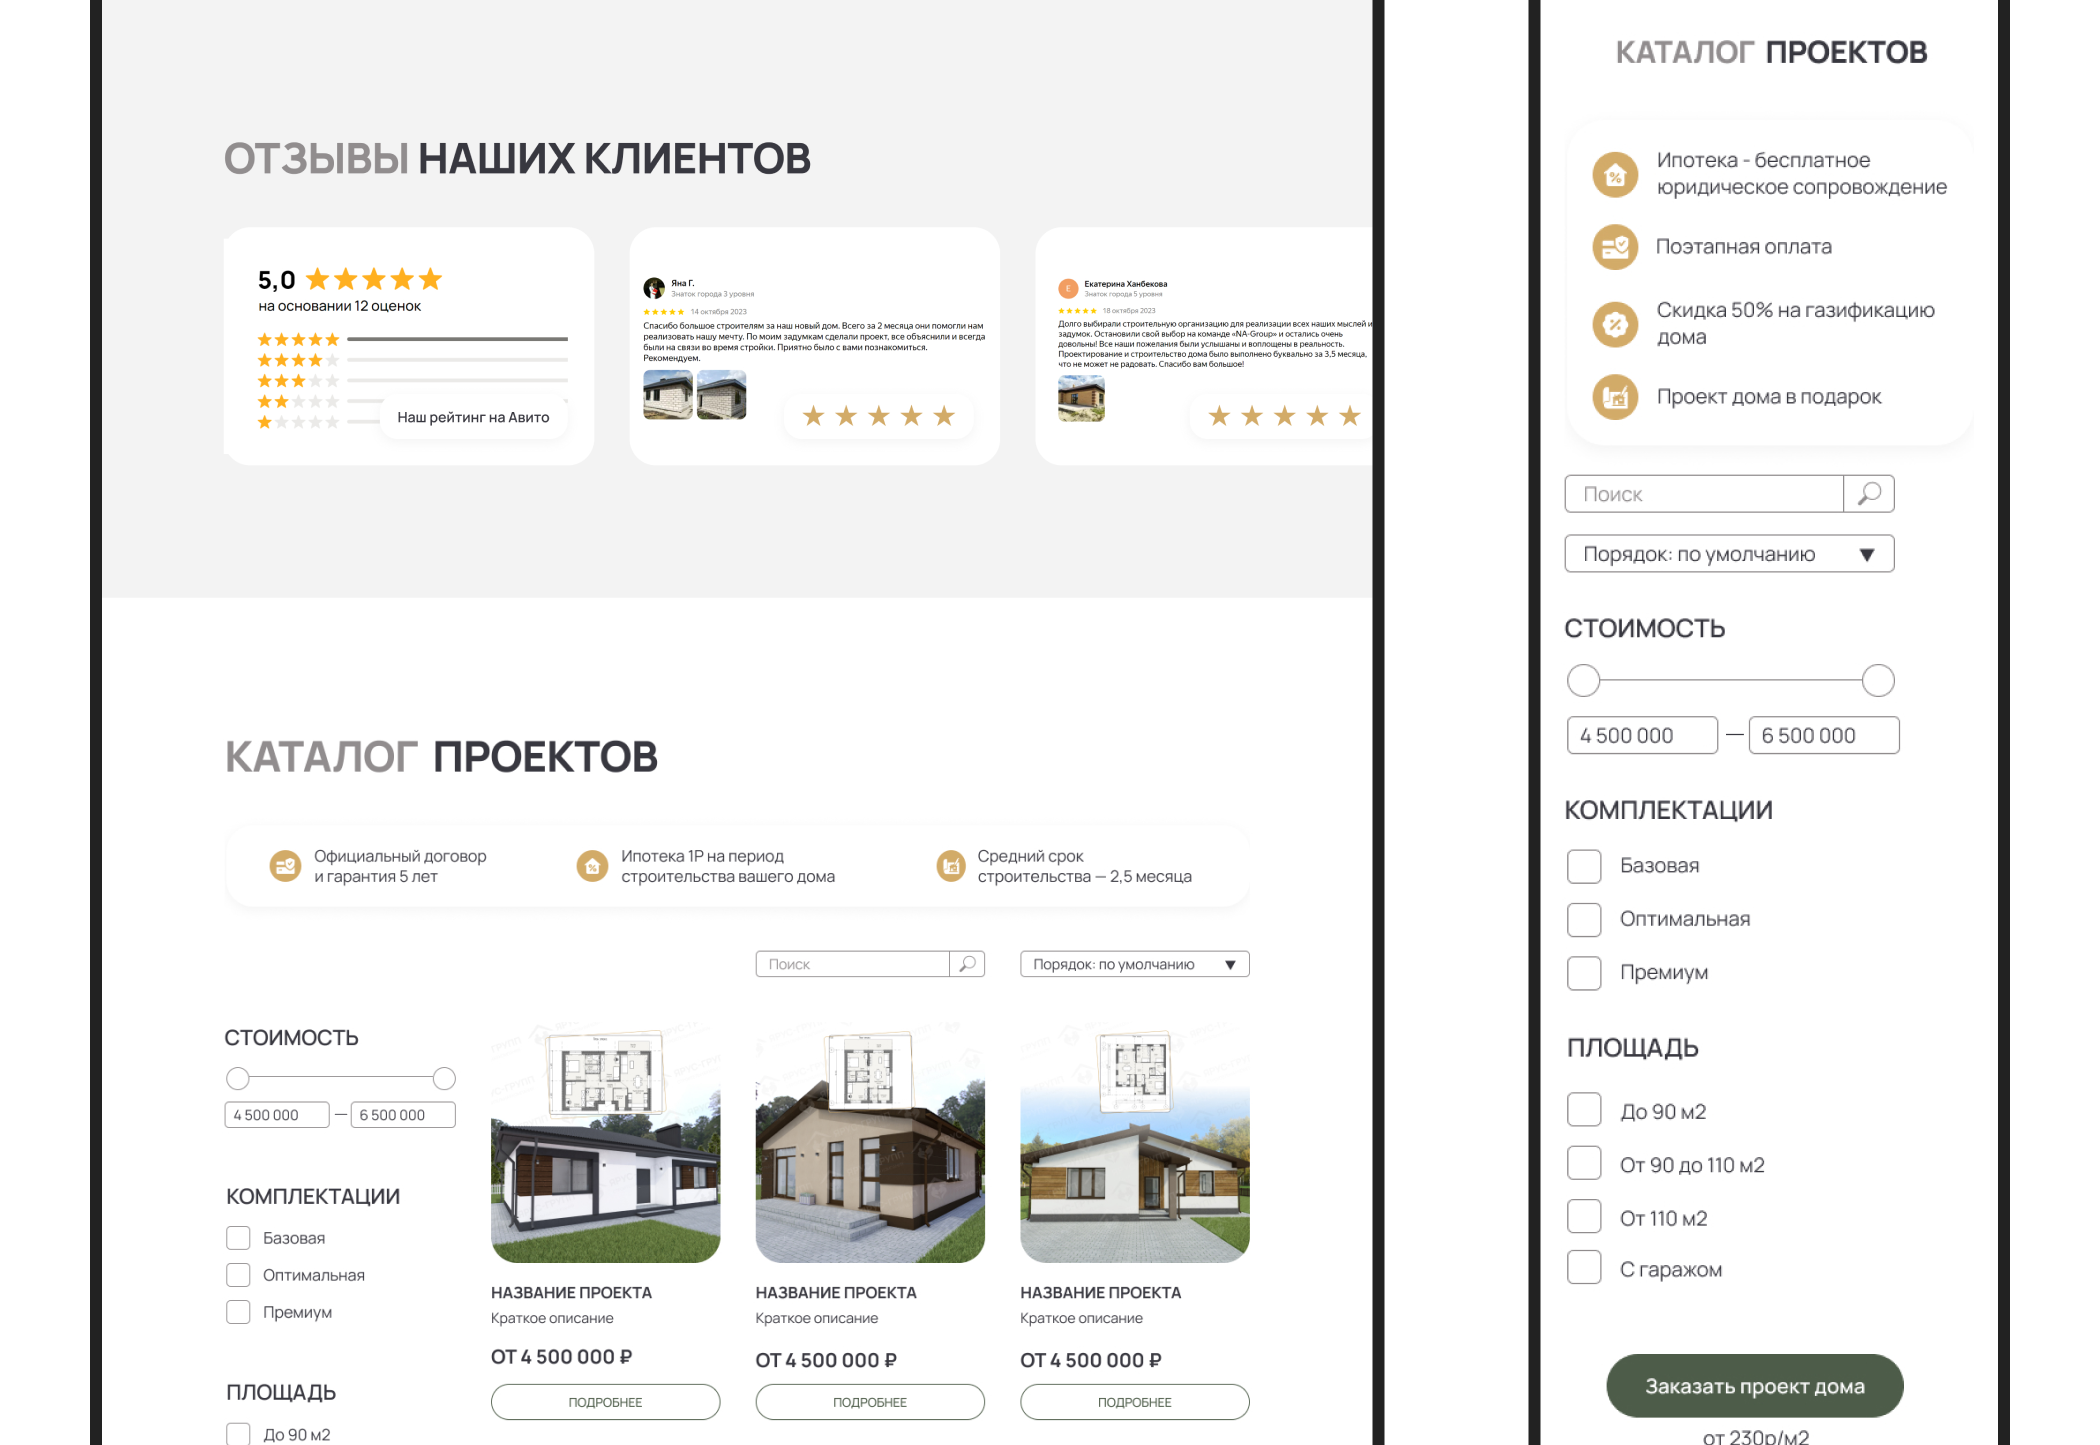This screenshot has width=2100, height=1445.
Task: Click the mortgage icon in mobile catalog
Action: 1615,175
